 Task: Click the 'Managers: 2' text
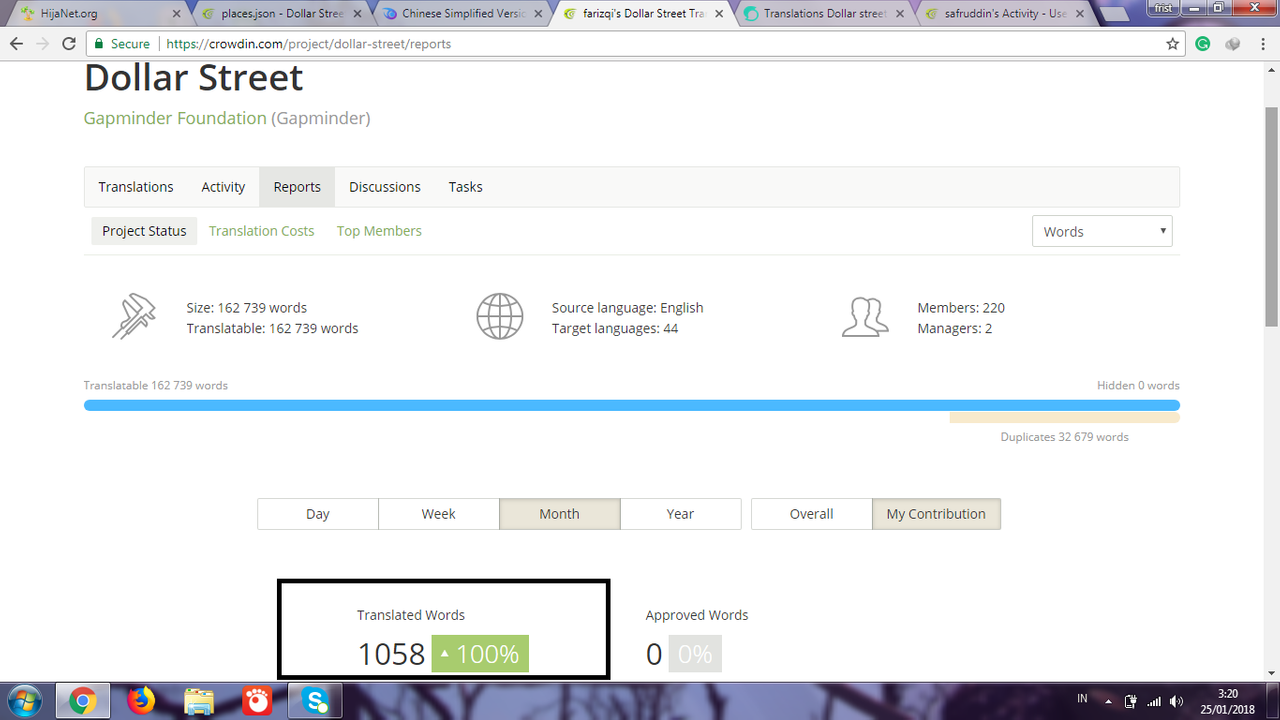pos(955,328)
